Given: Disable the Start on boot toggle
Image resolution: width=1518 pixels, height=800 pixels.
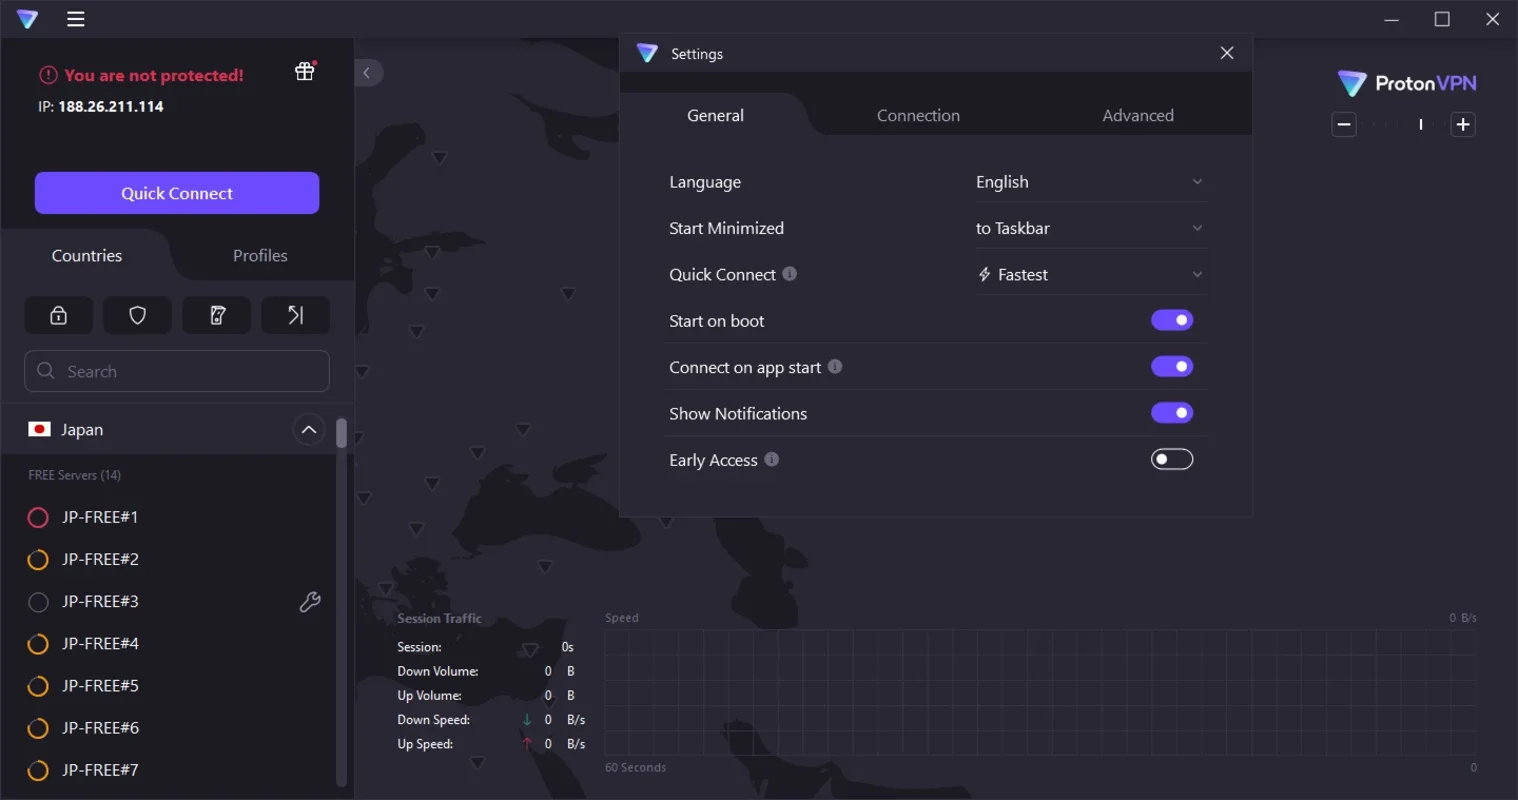Looking at the screenshot, I should click(x=1172, y=320).
